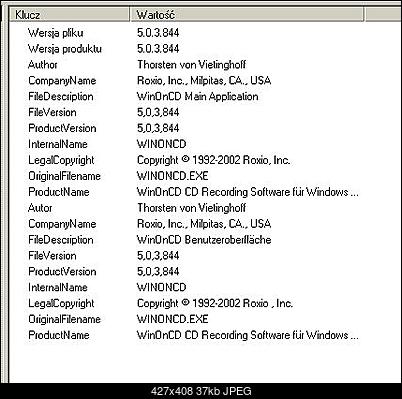Select the Author key
This screenshot has height=399, width=402.
pos(43,65)
